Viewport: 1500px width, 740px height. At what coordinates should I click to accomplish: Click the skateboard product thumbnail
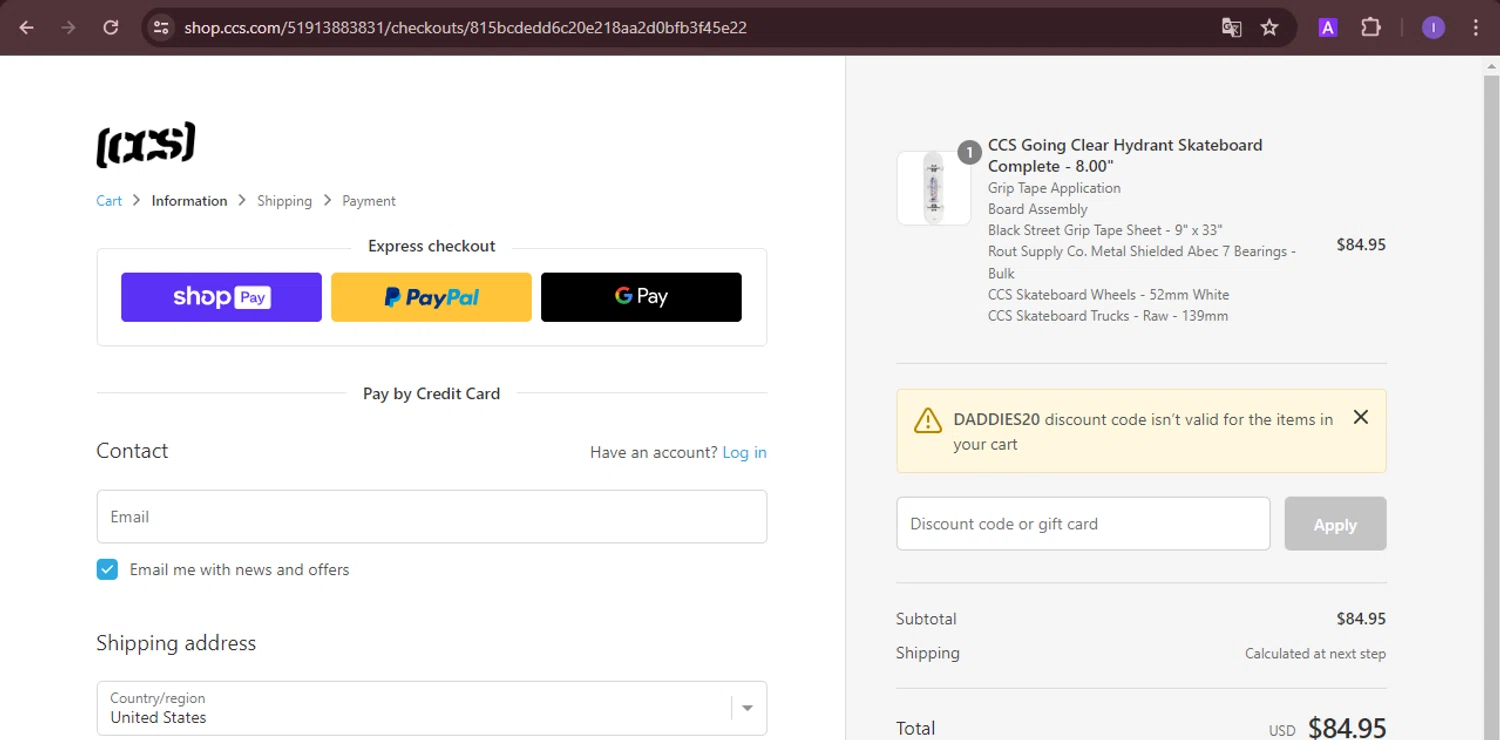click(x=934, y=188)
